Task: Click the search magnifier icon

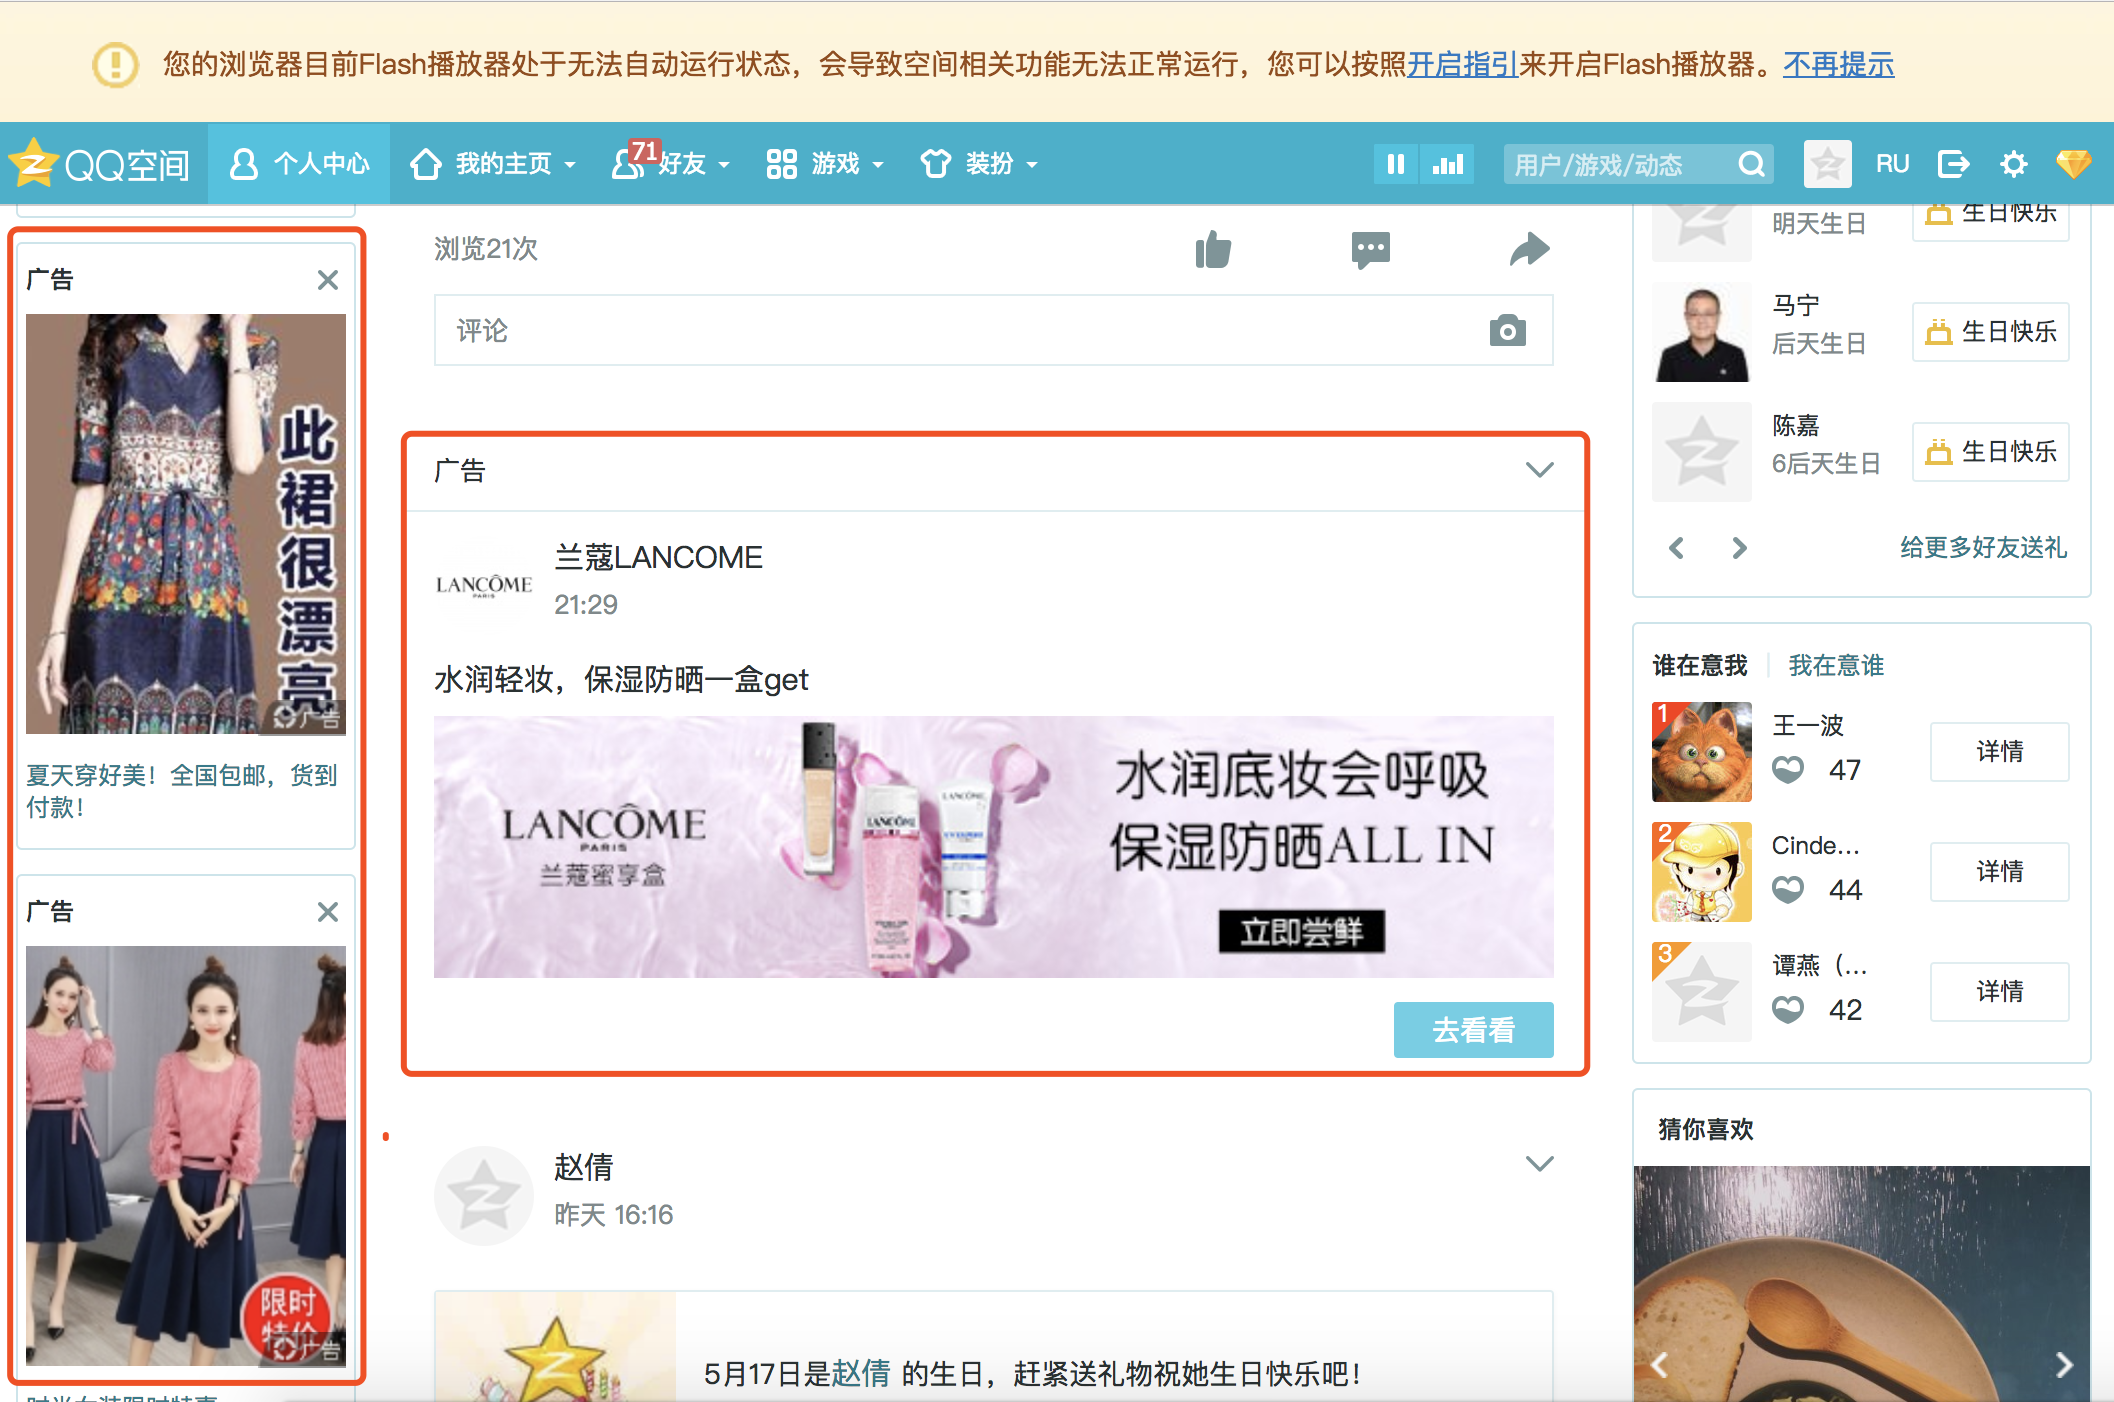Action: (x=1751, y=164)
